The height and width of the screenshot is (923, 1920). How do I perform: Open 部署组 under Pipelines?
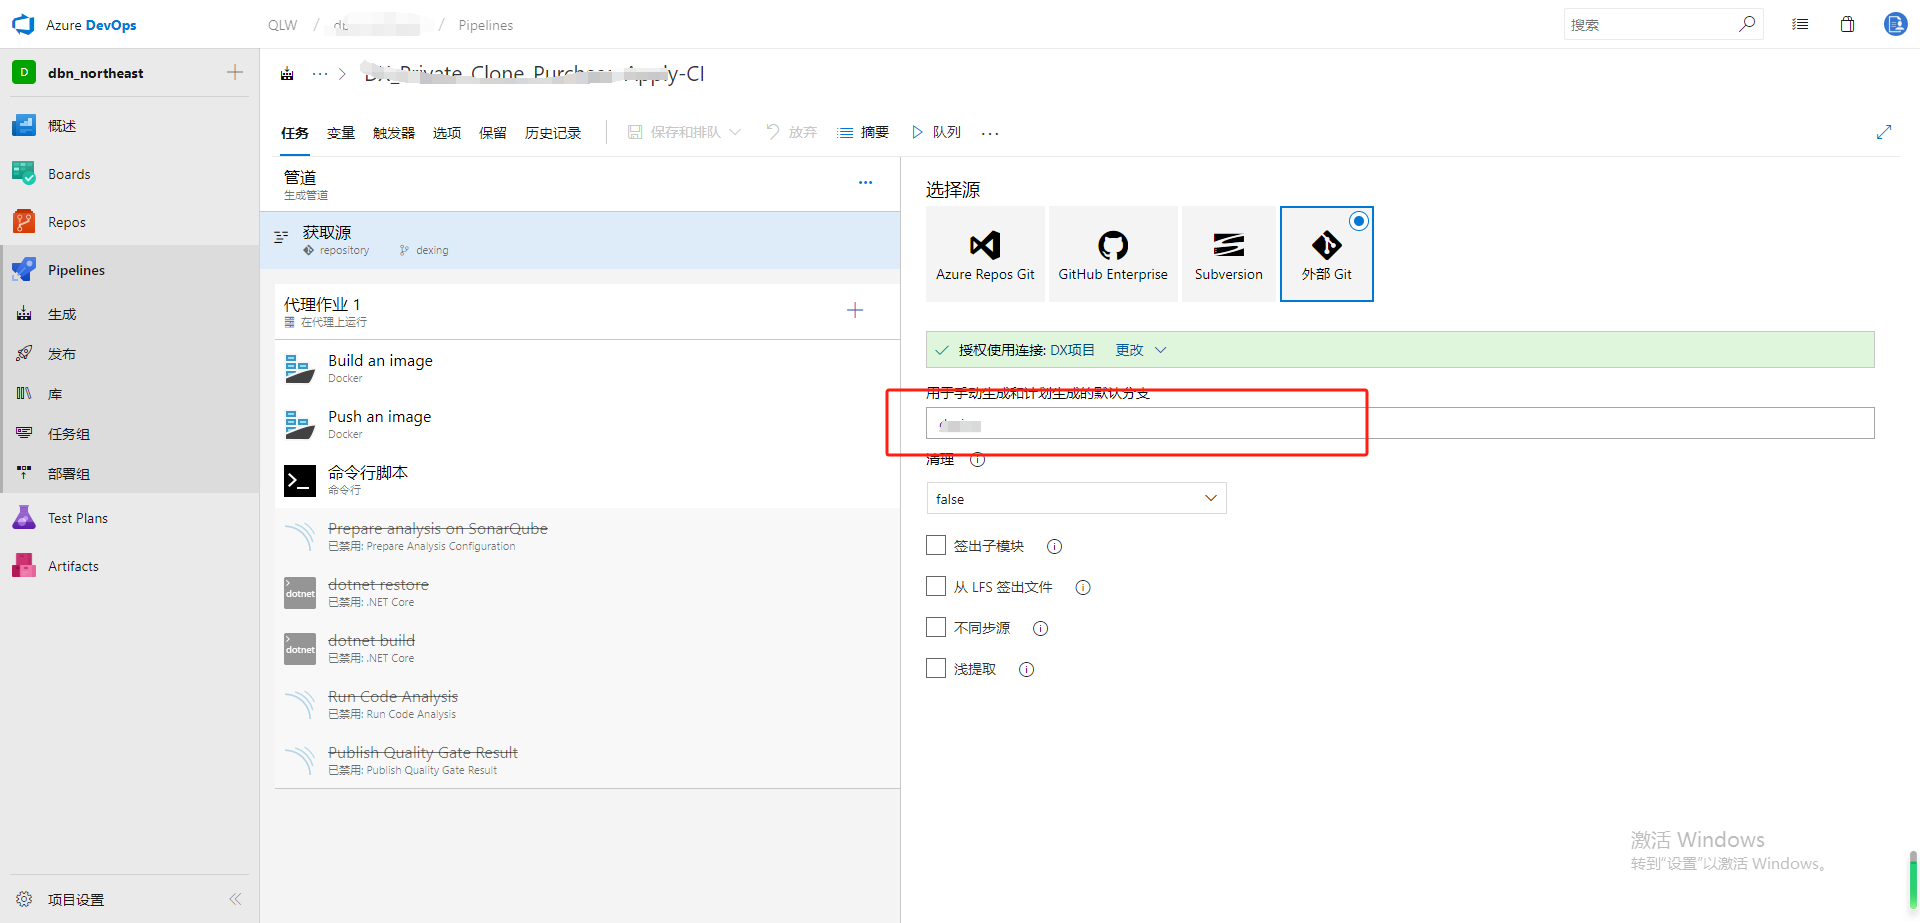pyautogui.click(x=69, y=474)
